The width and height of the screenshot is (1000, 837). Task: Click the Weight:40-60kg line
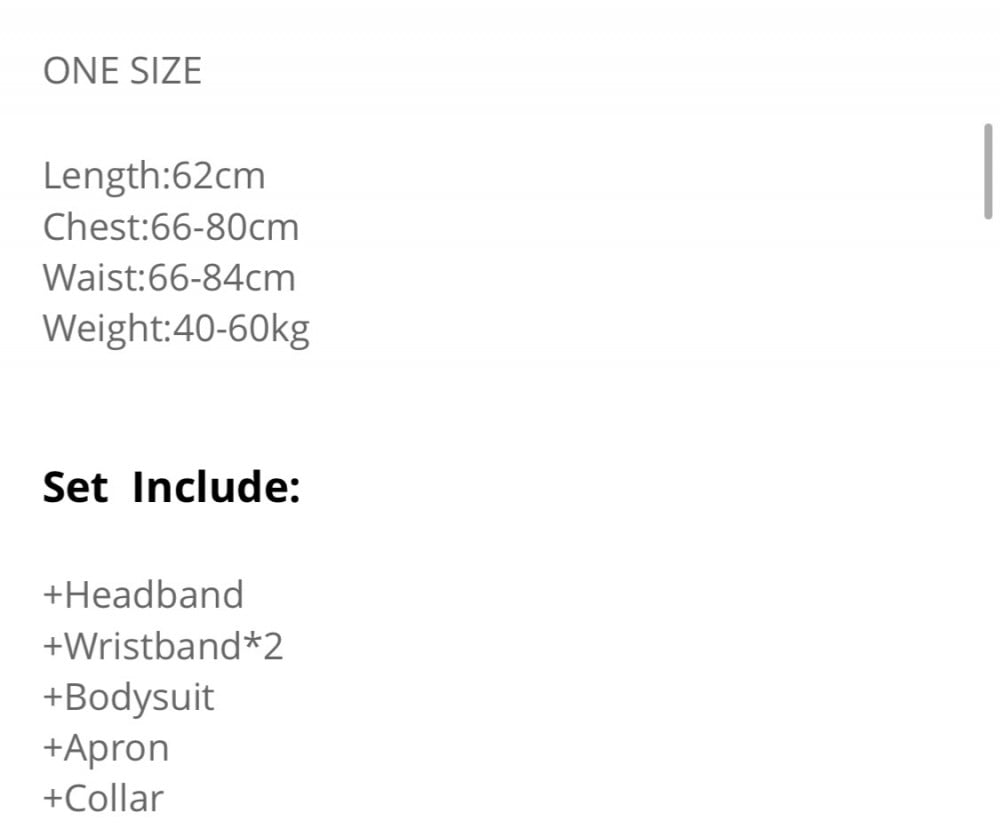click(176, 330)
